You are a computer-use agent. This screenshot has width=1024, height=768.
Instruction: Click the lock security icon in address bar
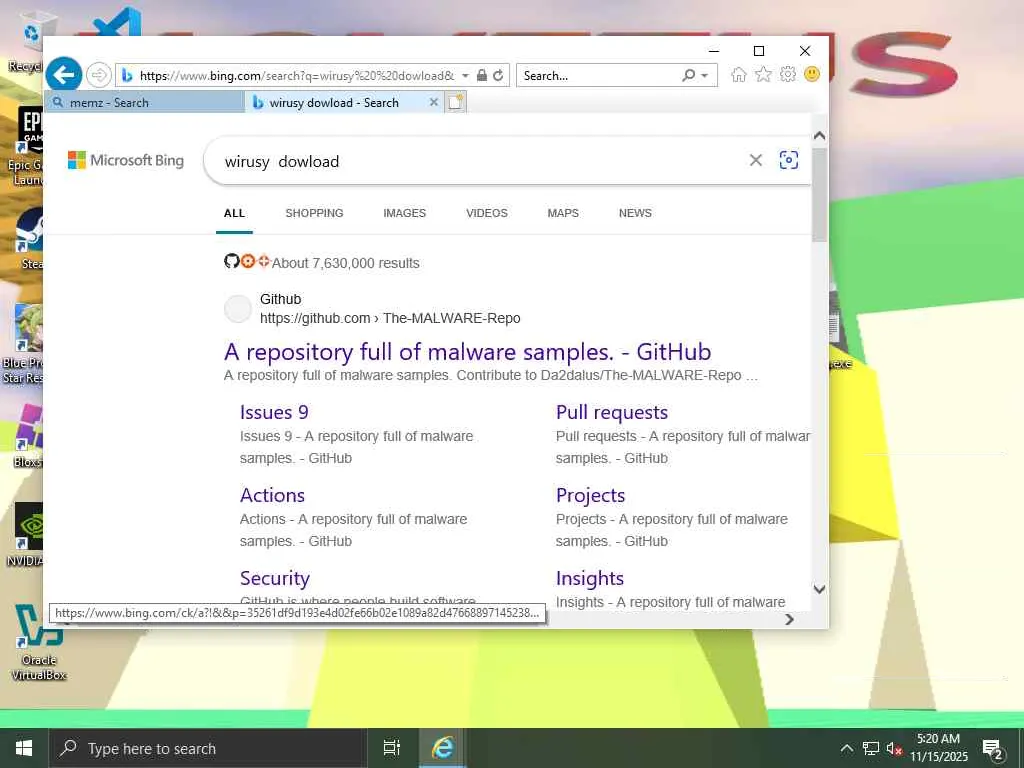481,75
